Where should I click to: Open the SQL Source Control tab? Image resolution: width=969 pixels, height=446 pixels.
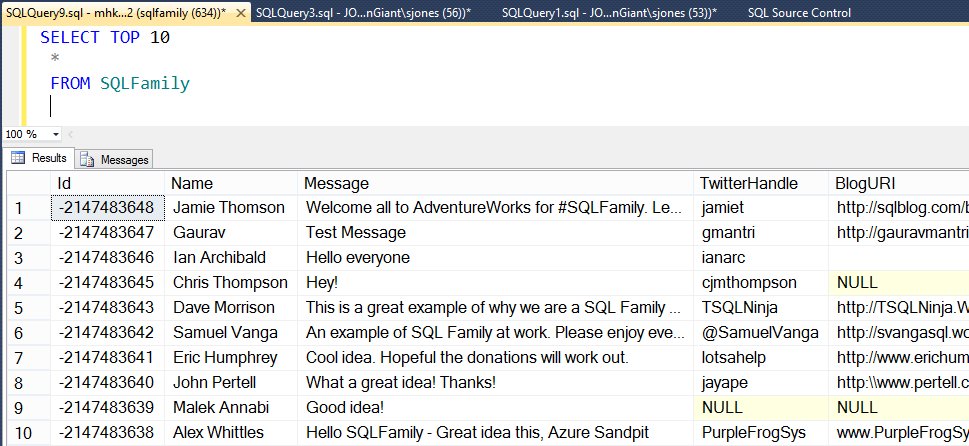coord(799,13)
